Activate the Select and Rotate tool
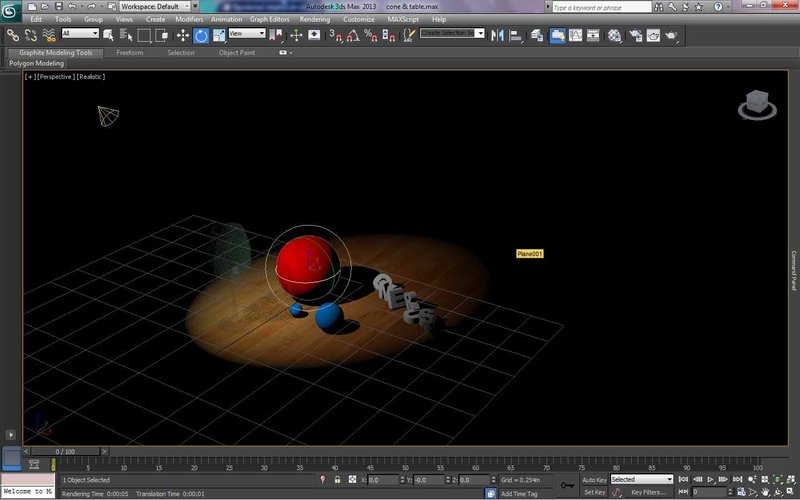 (x=201, y=35)
